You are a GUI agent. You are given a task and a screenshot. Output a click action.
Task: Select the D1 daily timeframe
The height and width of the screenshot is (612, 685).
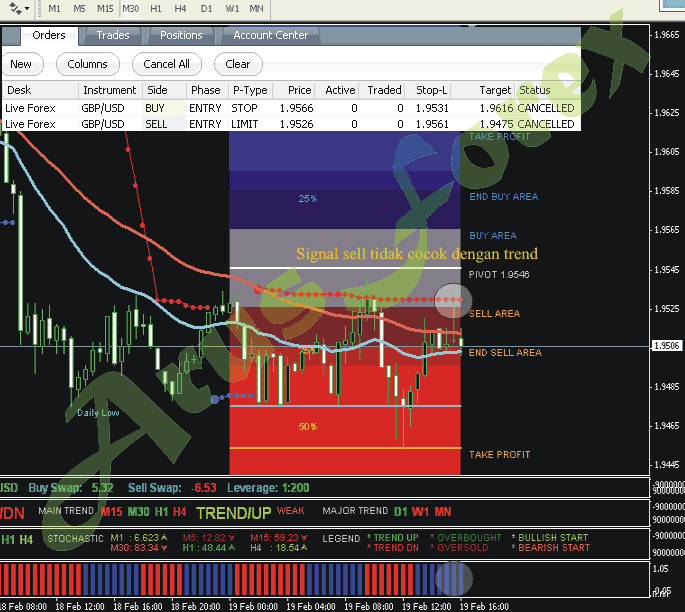206,8
